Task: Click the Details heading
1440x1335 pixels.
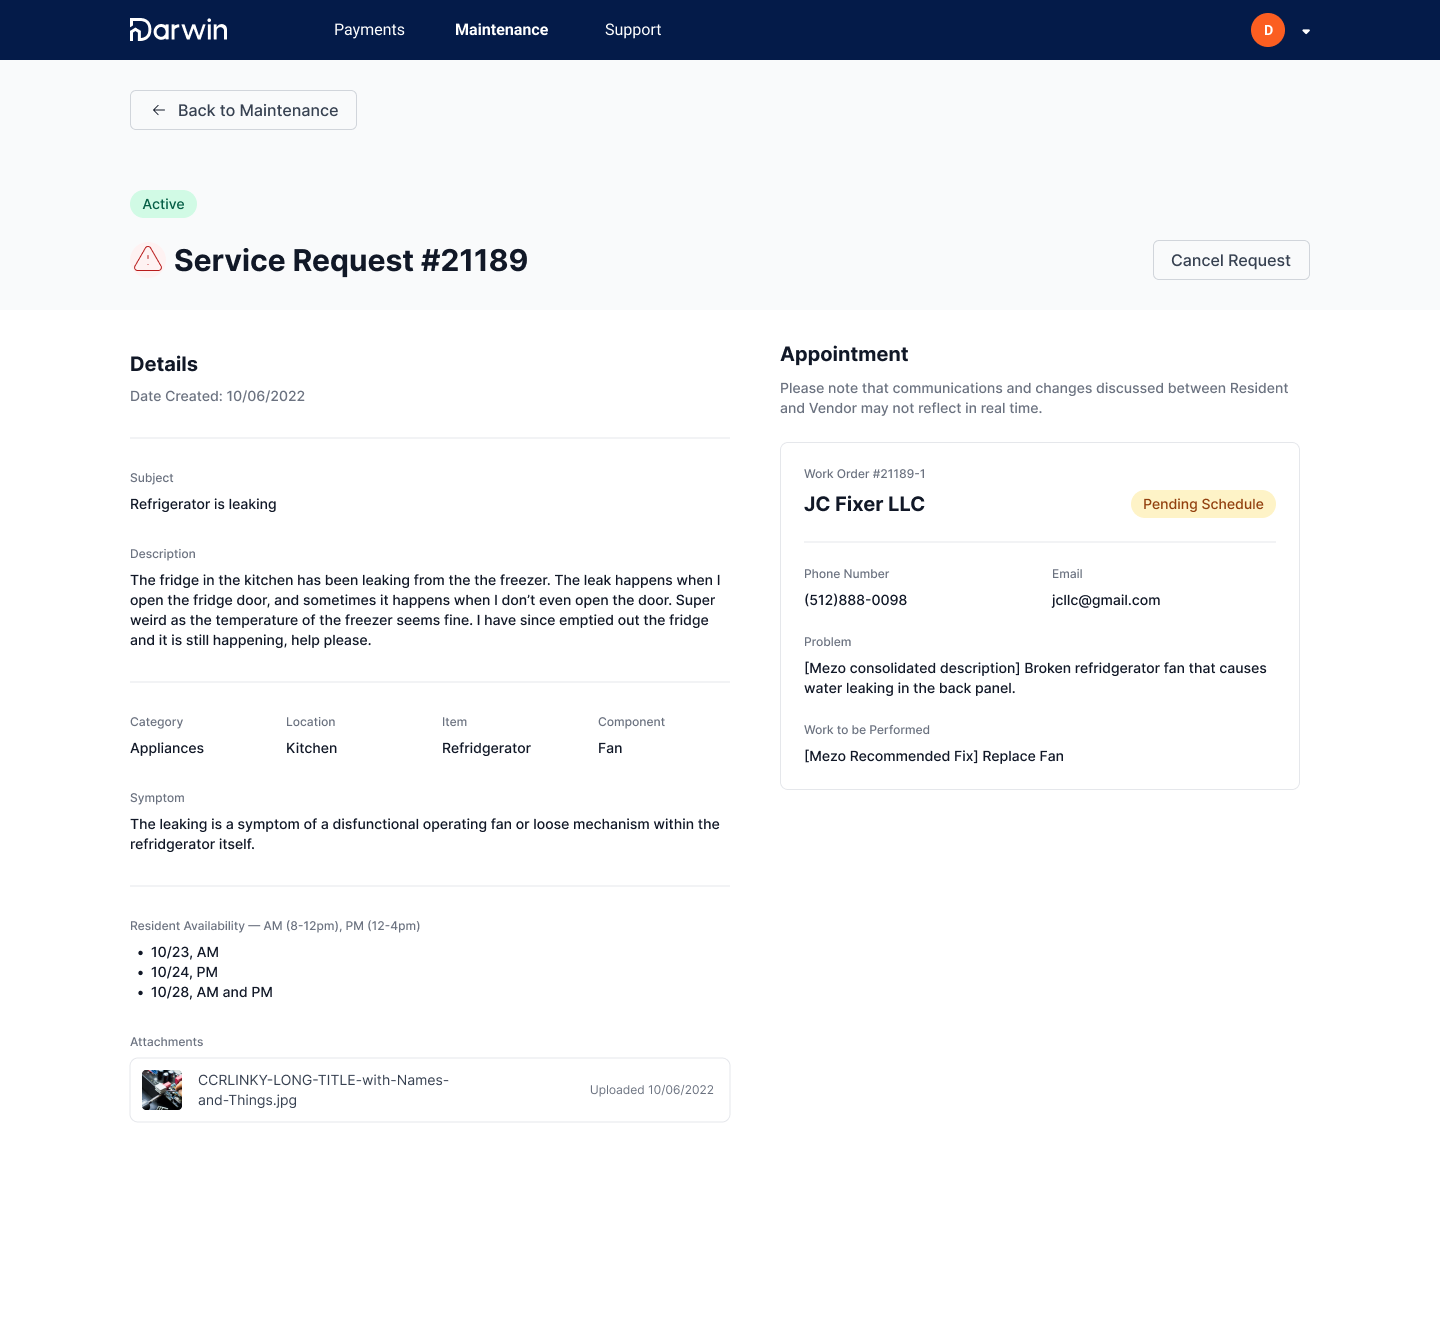Action: point(164,364)
